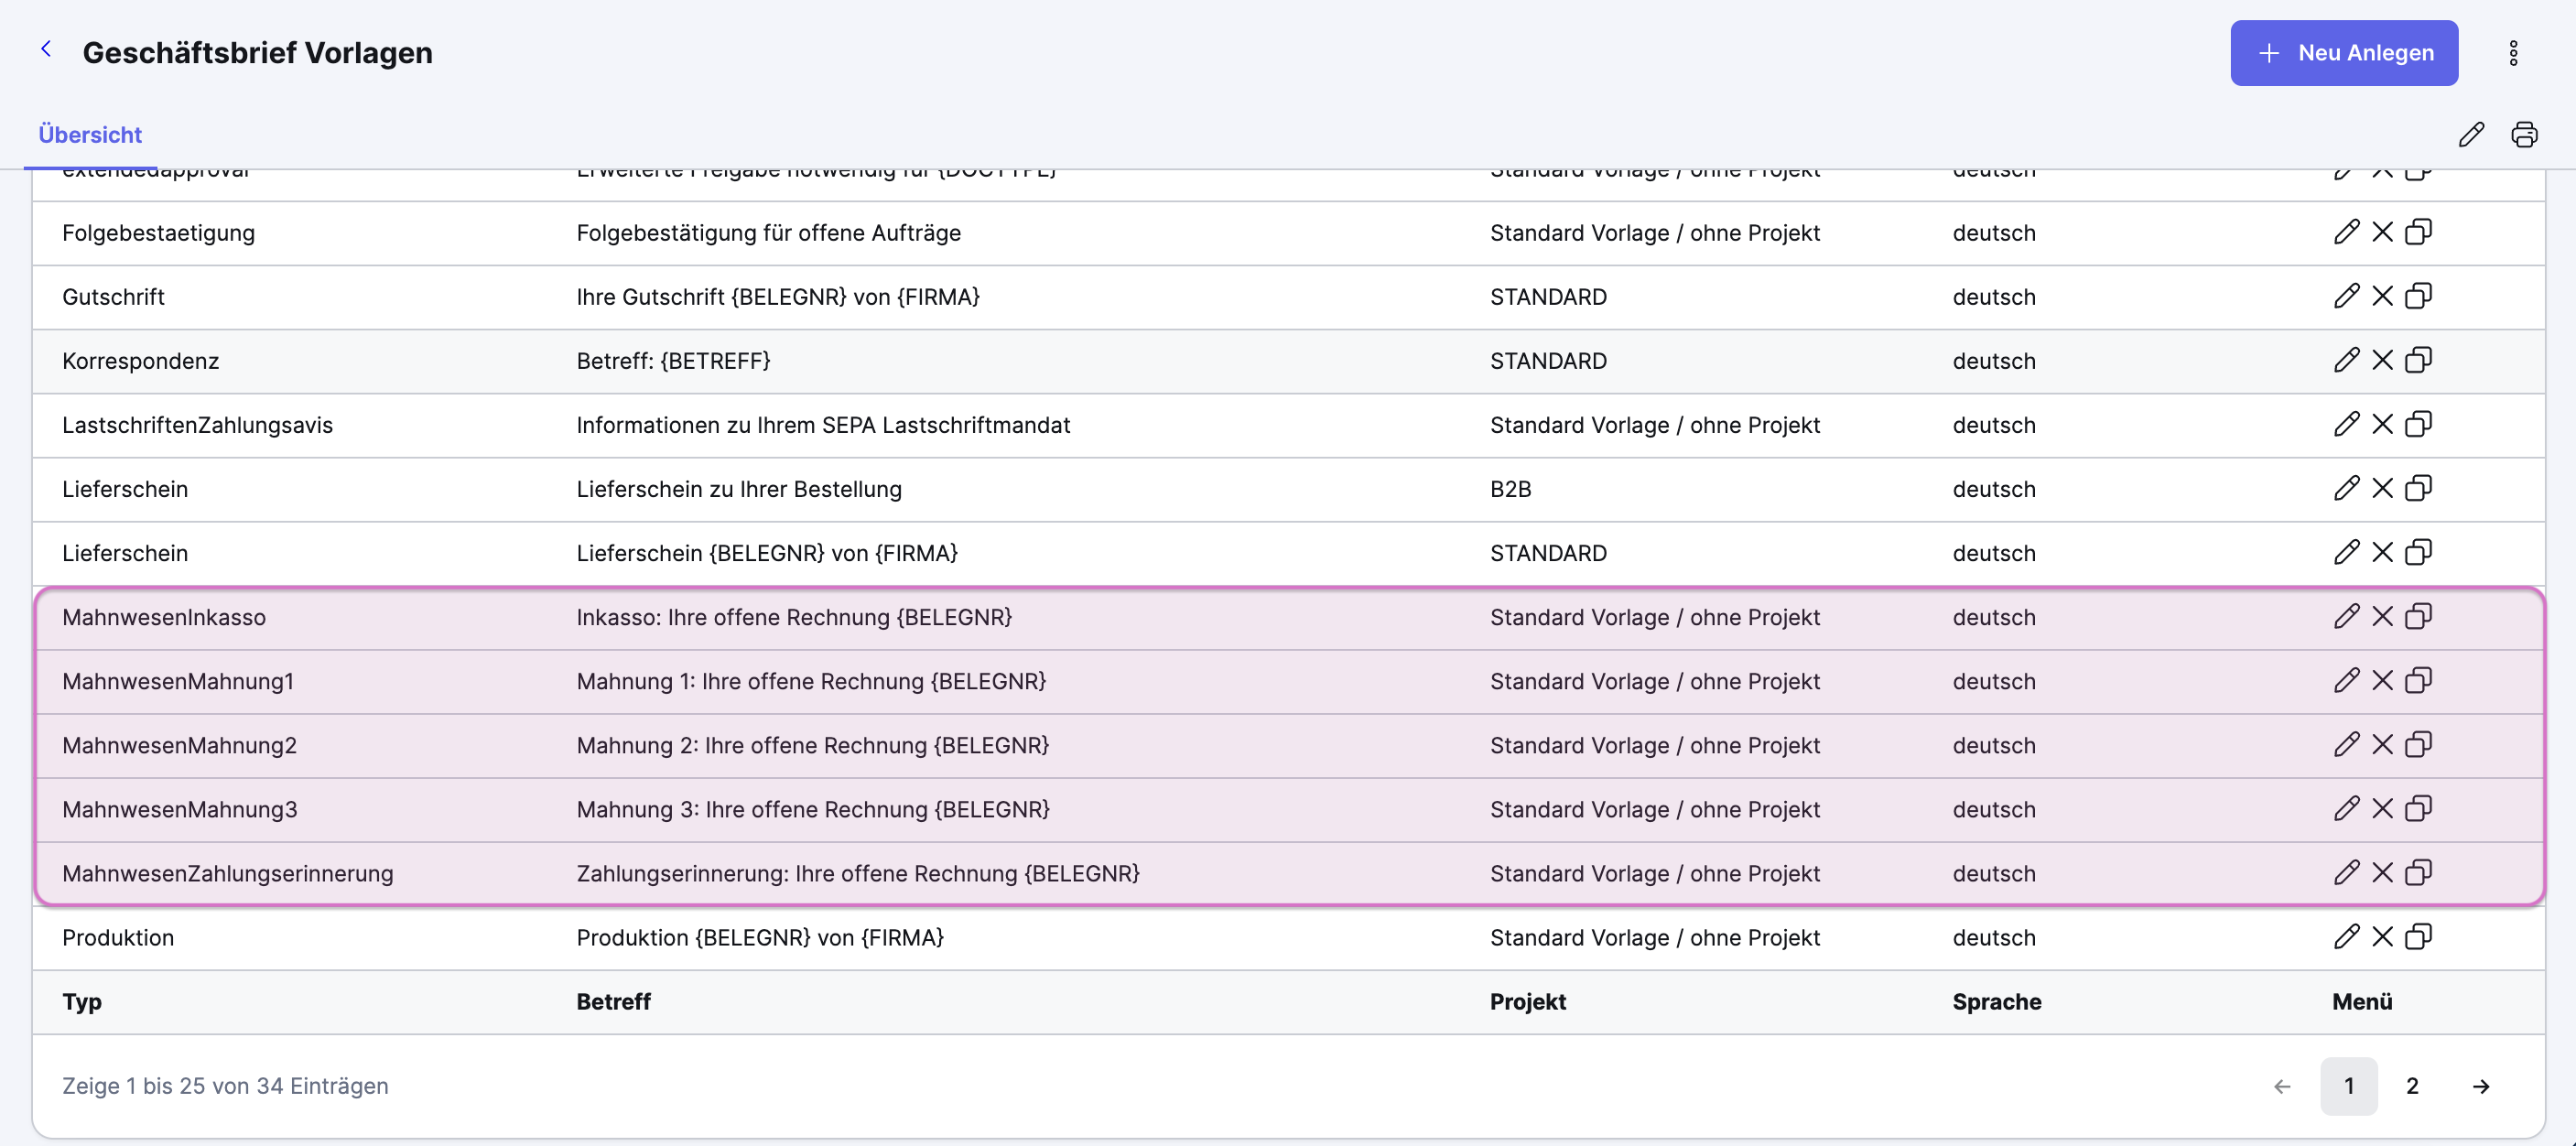Open the three-dot options menu
Viewport: 2576px width, 1146px height.
[2513, 53]
